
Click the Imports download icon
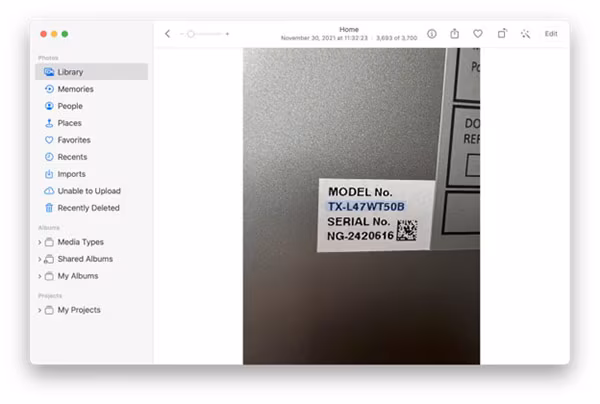(49, 174)
